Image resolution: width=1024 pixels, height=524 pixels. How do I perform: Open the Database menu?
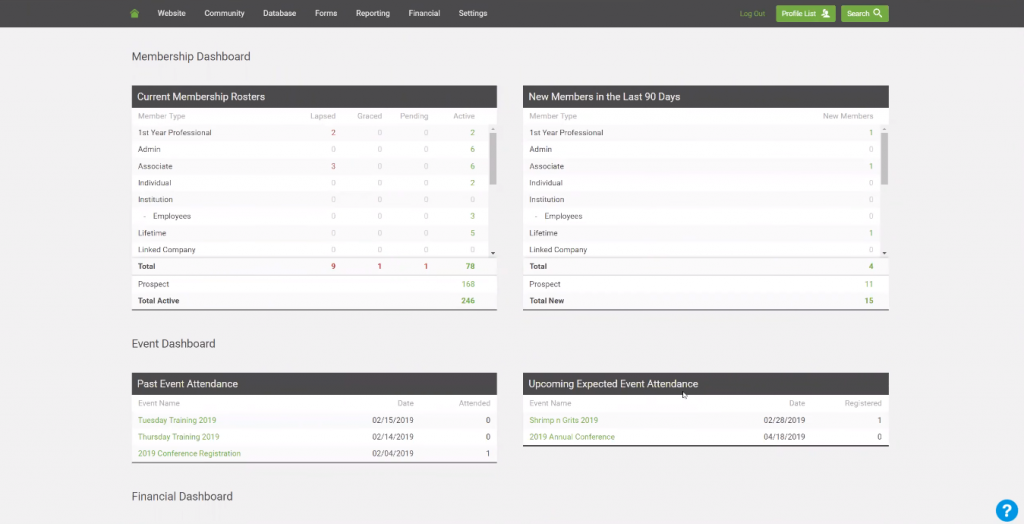(x=280, y=13)
